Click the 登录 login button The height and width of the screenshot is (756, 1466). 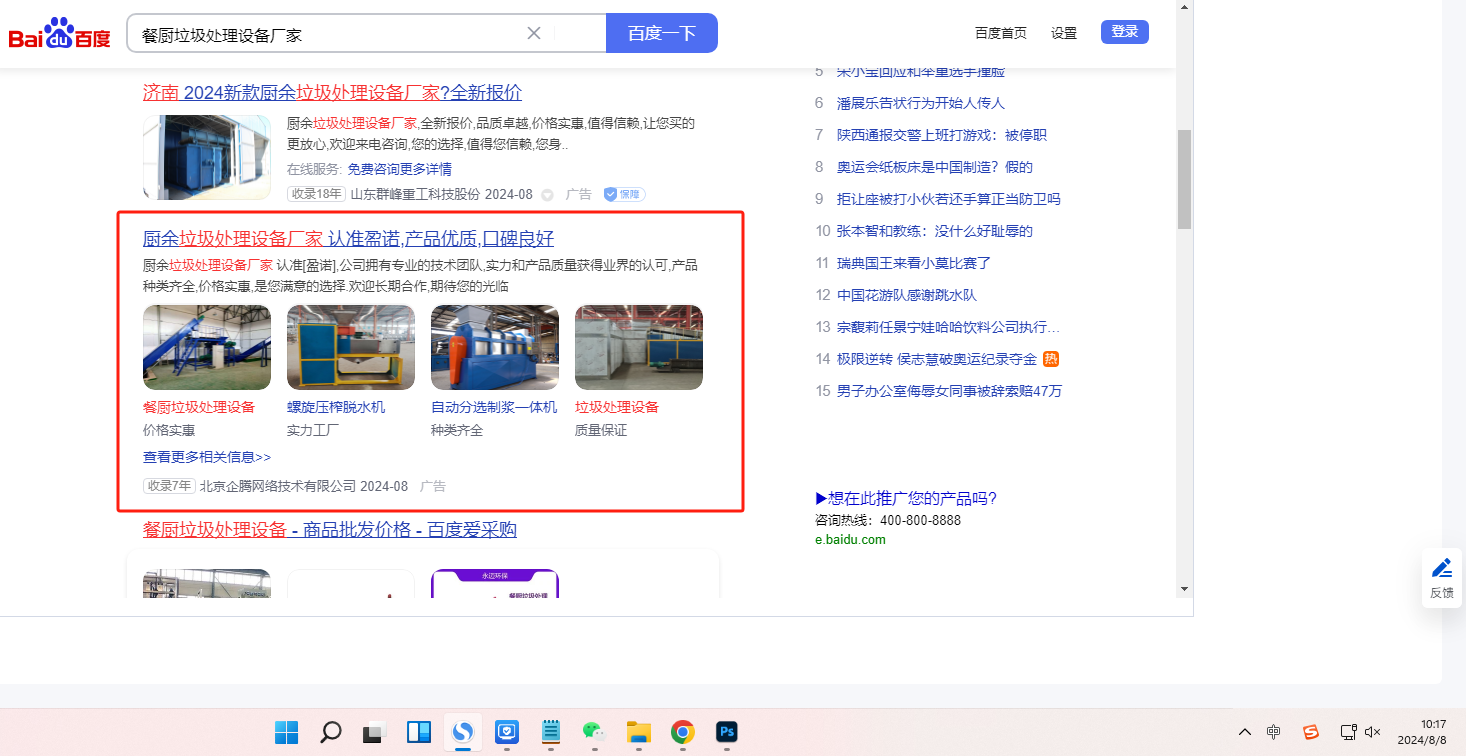coord(1124,32)
